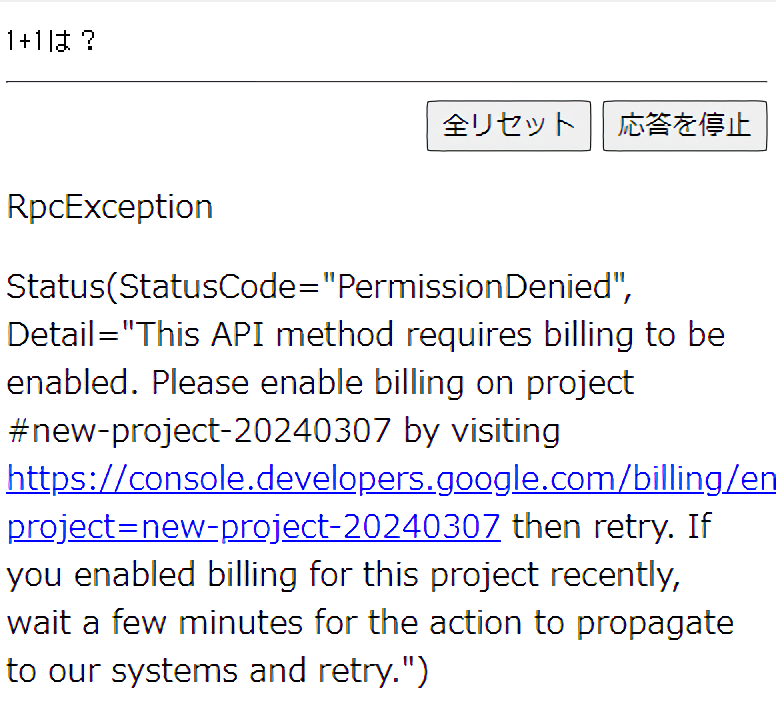Open the console.developers.google.com billing link

[x=390, y=479]
